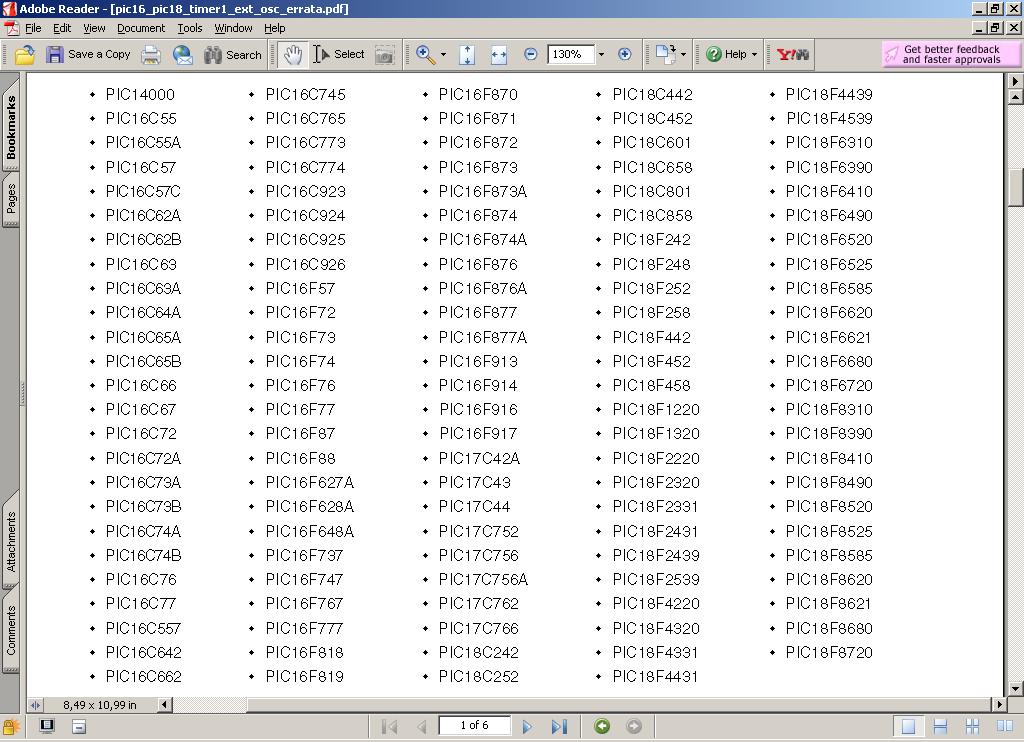Click the full screen monitor icon

[47, 726]
